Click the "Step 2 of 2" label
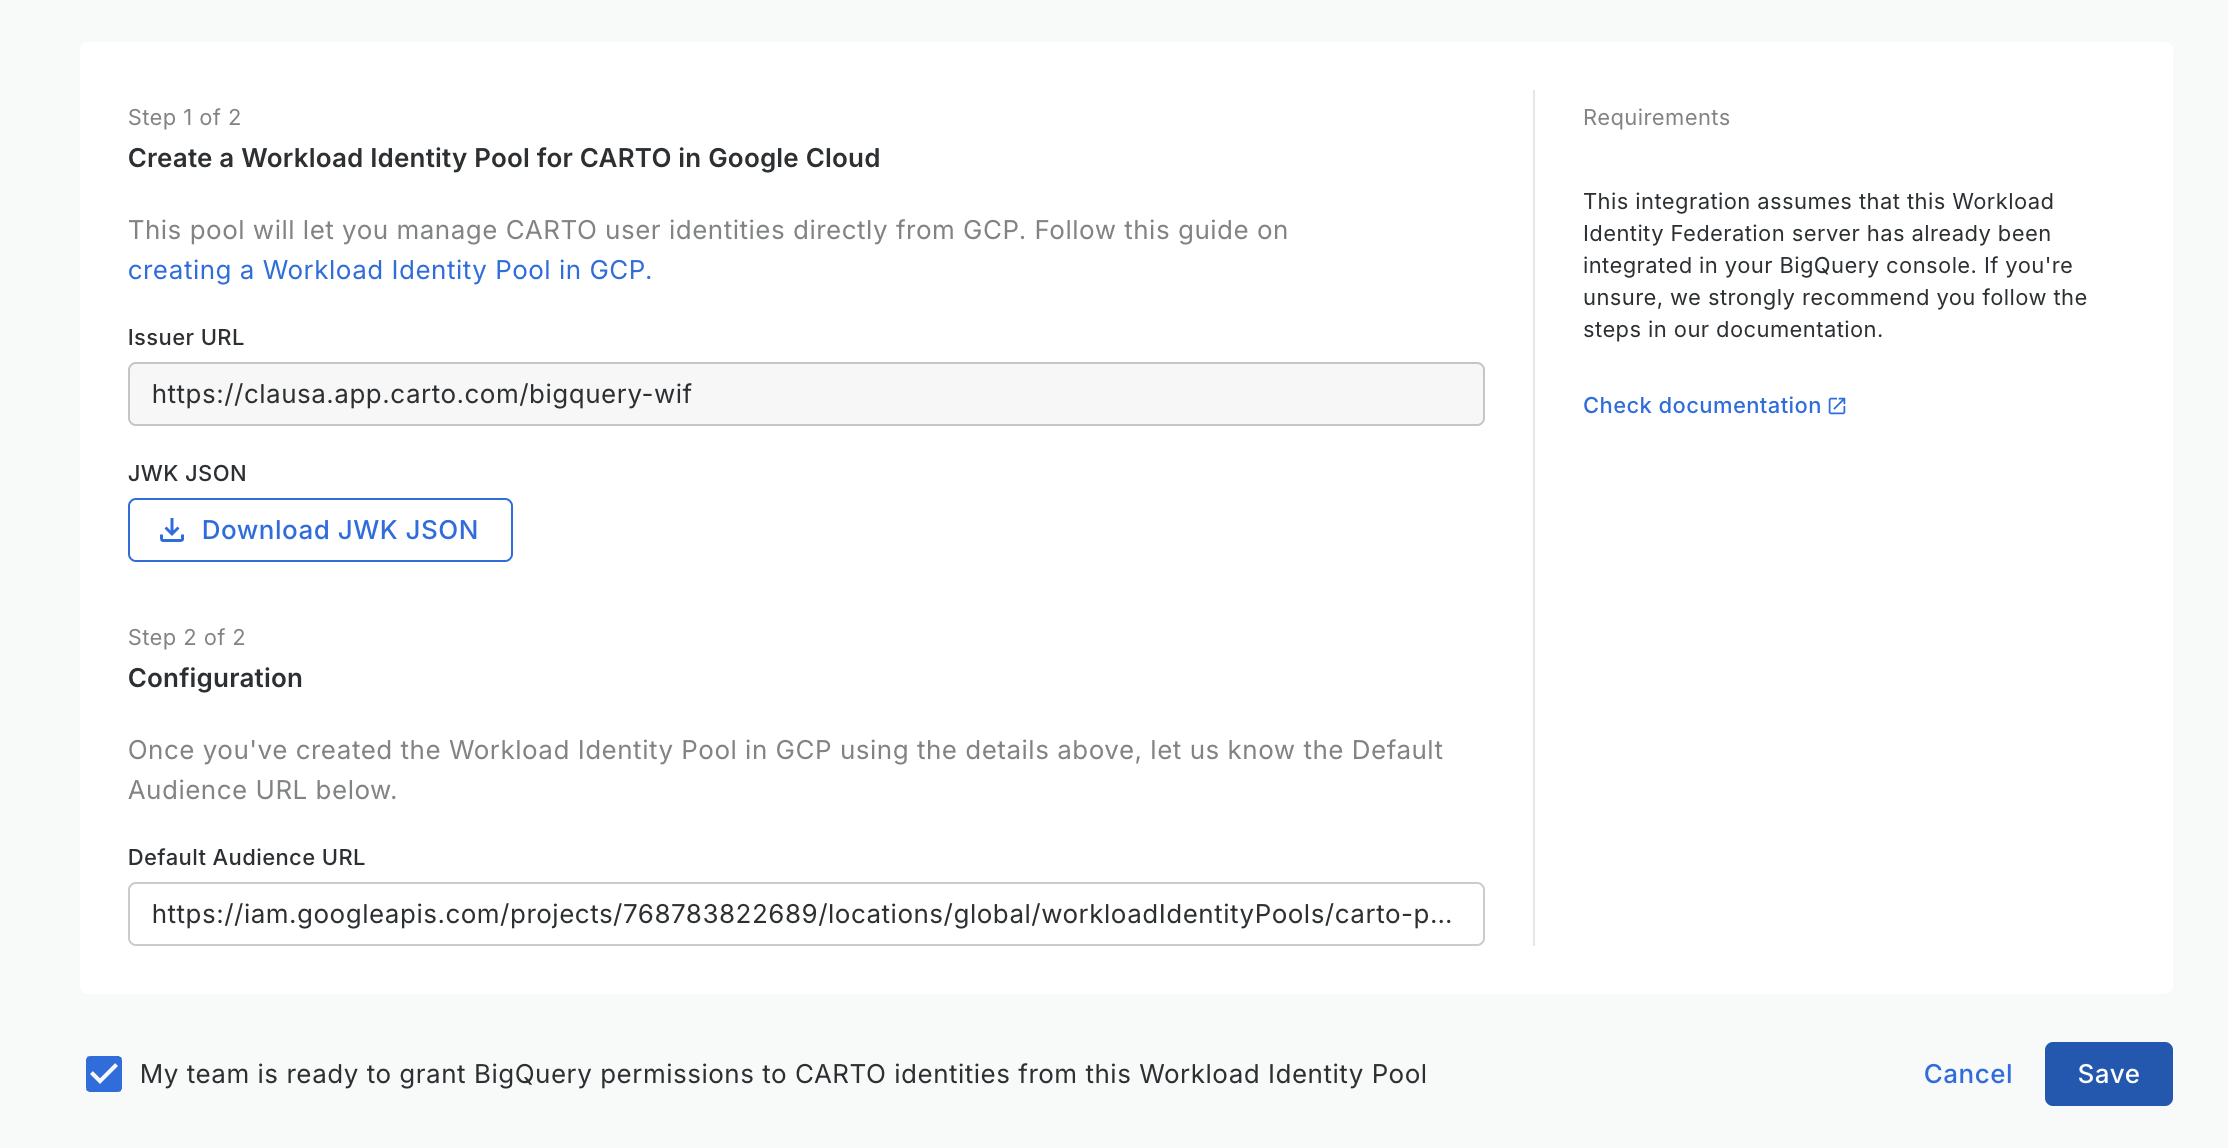The image size is (2228, 1148). tap(186, 638)
